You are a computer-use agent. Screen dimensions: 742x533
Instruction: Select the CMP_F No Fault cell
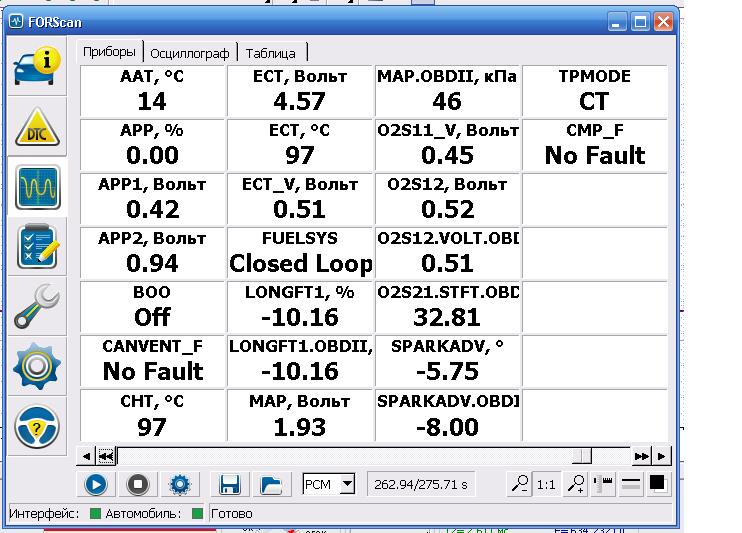click(595, 144)
